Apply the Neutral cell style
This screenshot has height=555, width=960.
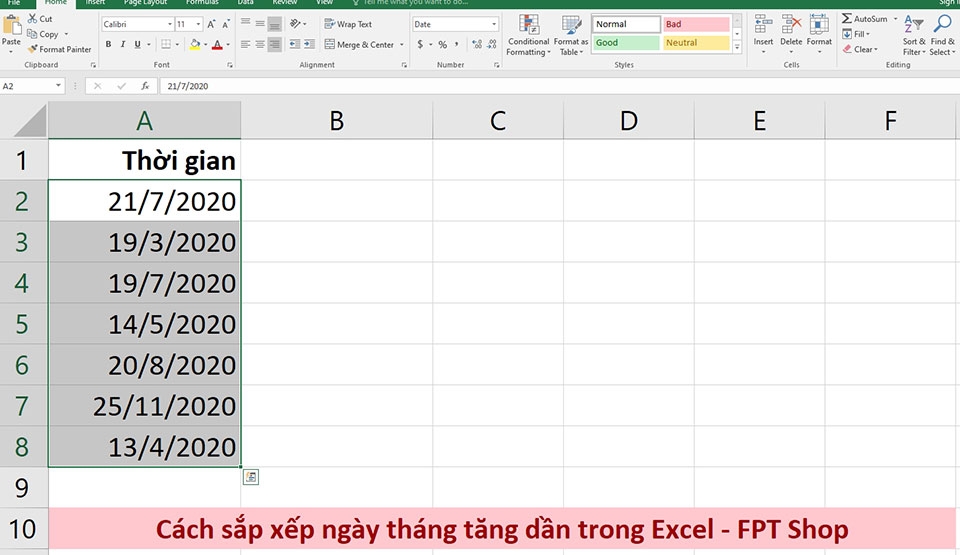(x=697, y=43)
